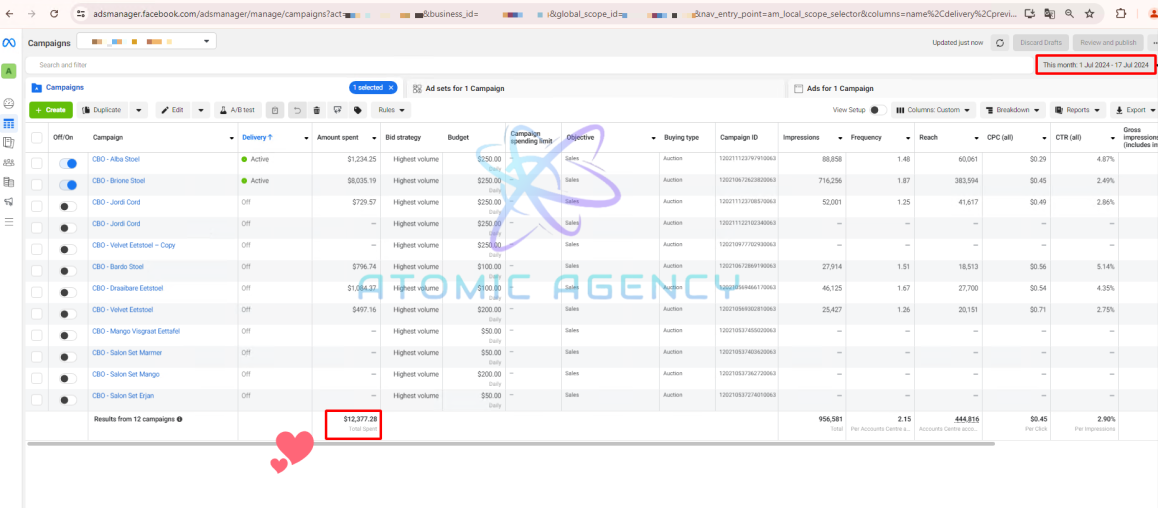Open the Rules dropdown
The image size is (1158, 508).
(391, 110)
